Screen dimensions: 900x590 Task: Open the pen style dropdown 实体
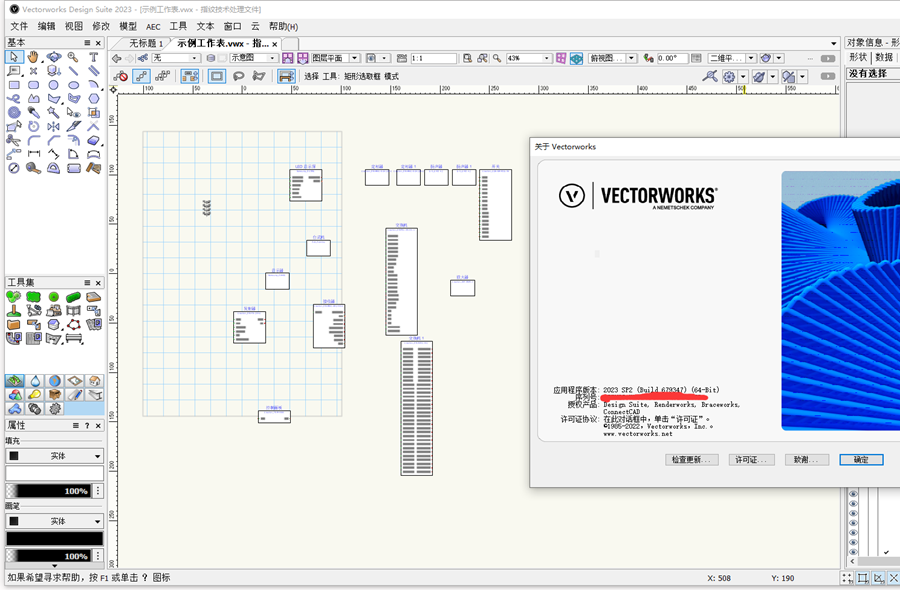(x=55, y=521)
